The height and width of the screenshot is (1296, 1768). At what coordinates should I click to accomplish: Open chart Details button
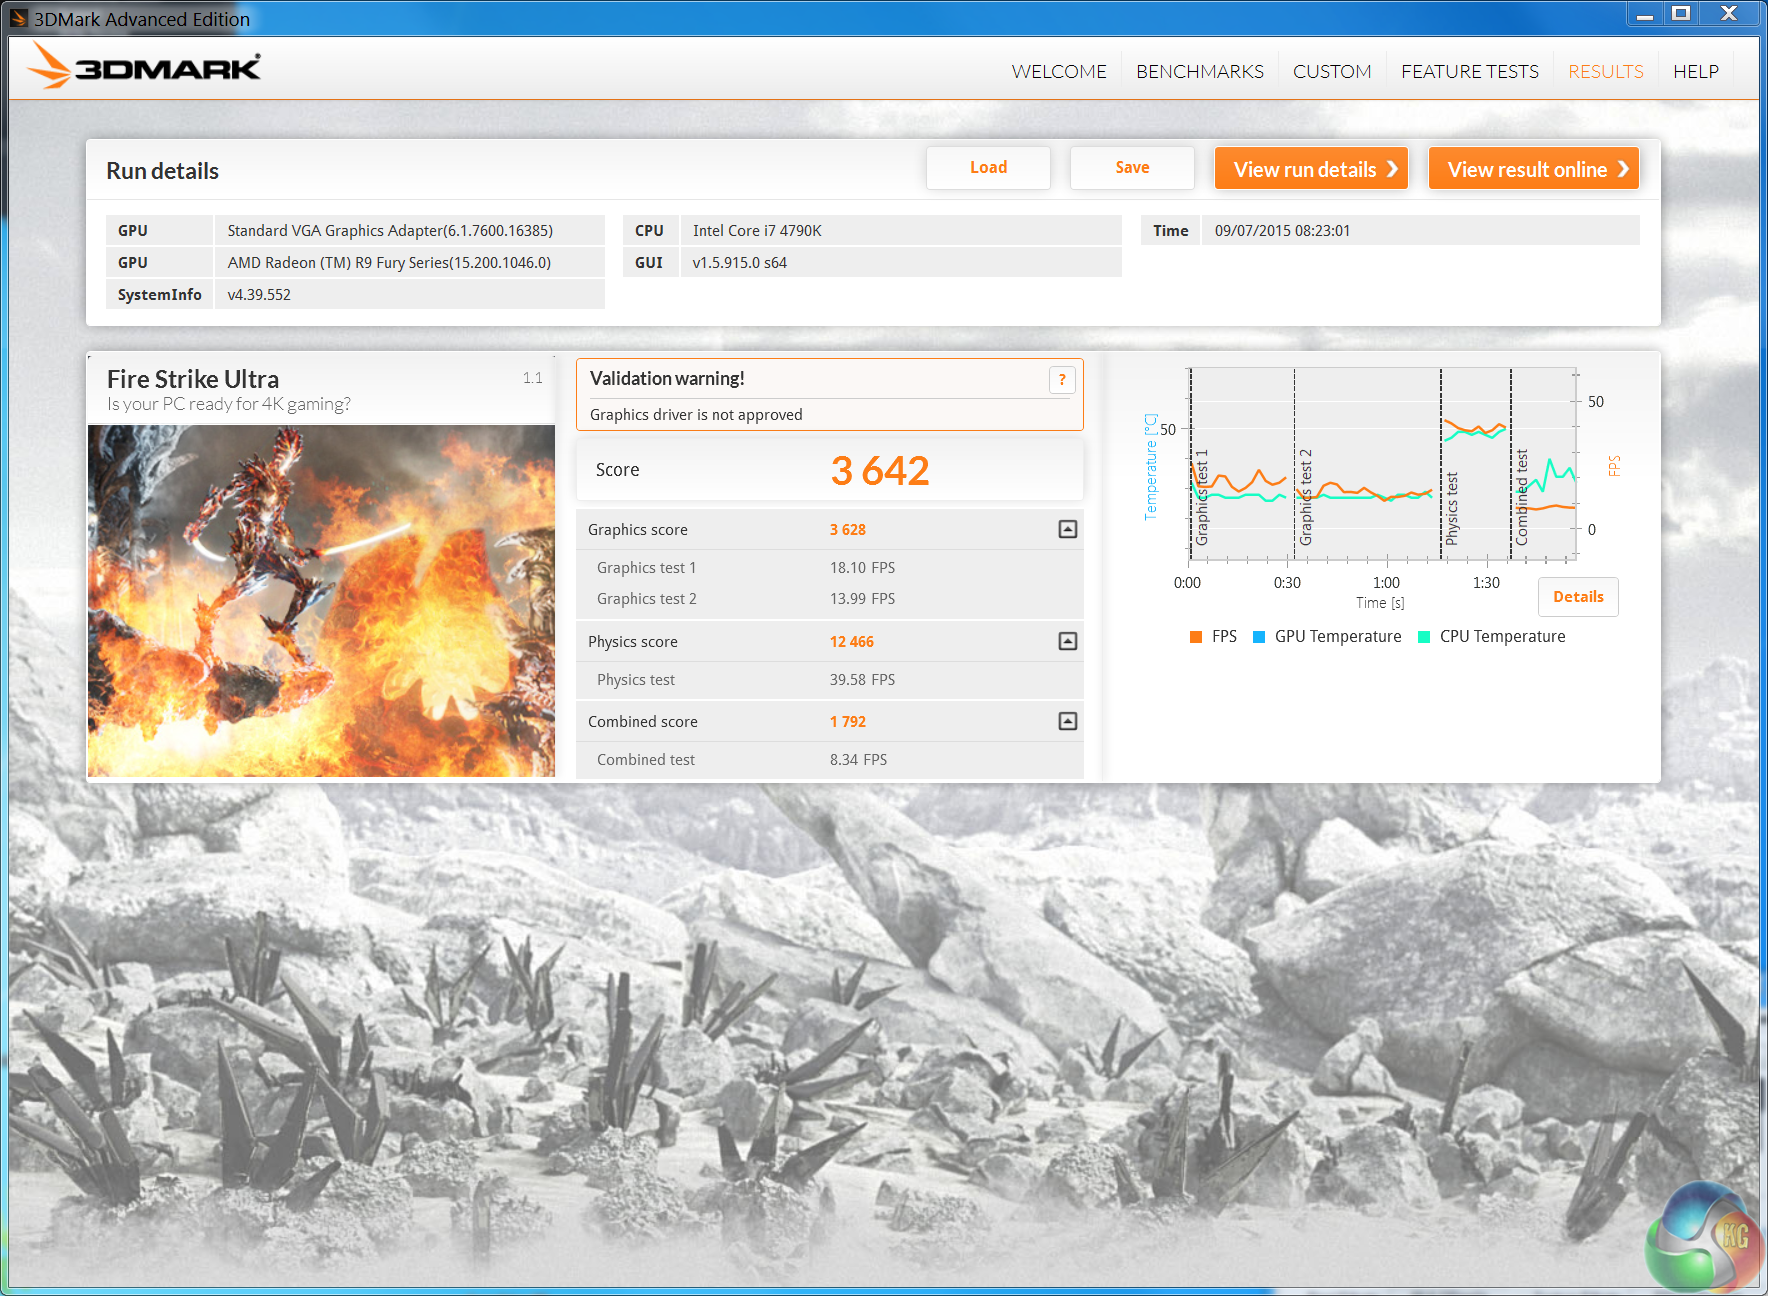pyautogui.click(x=1578, y=597)
